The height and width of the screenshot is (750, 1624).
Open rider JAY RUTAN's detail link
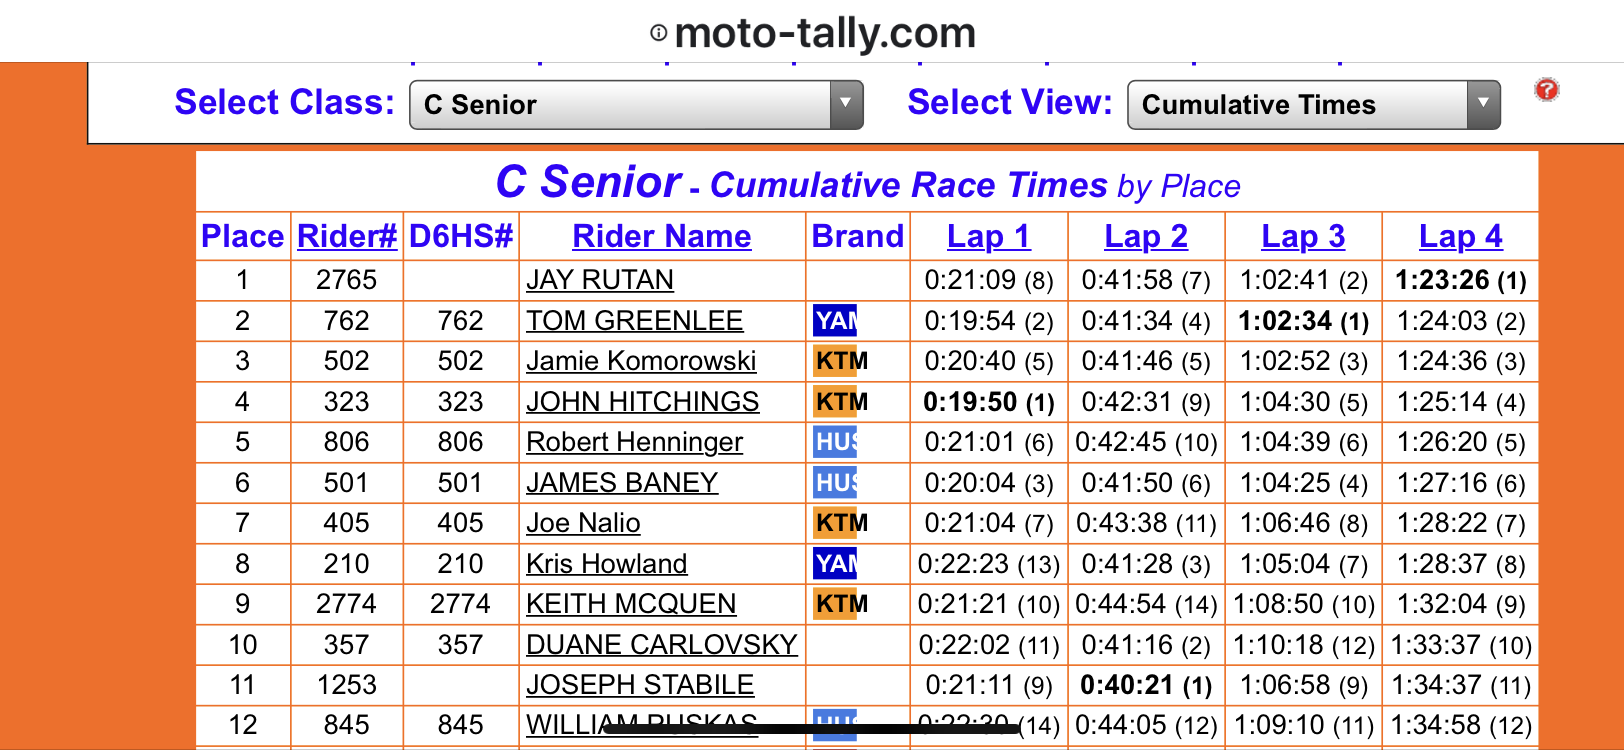pyautogui.click(x=599, y=280)
